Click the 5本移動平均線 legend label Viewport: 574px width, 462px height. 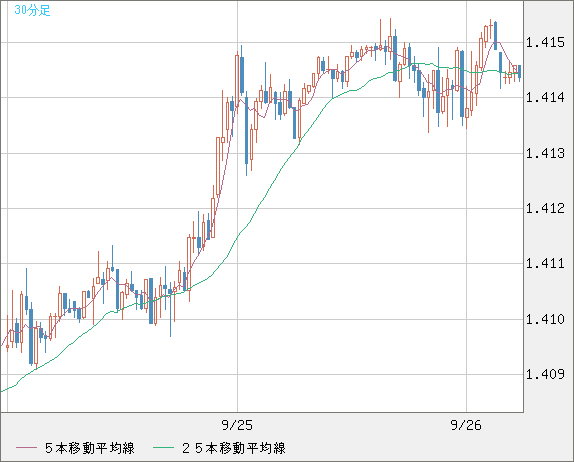tap(90, 448)
